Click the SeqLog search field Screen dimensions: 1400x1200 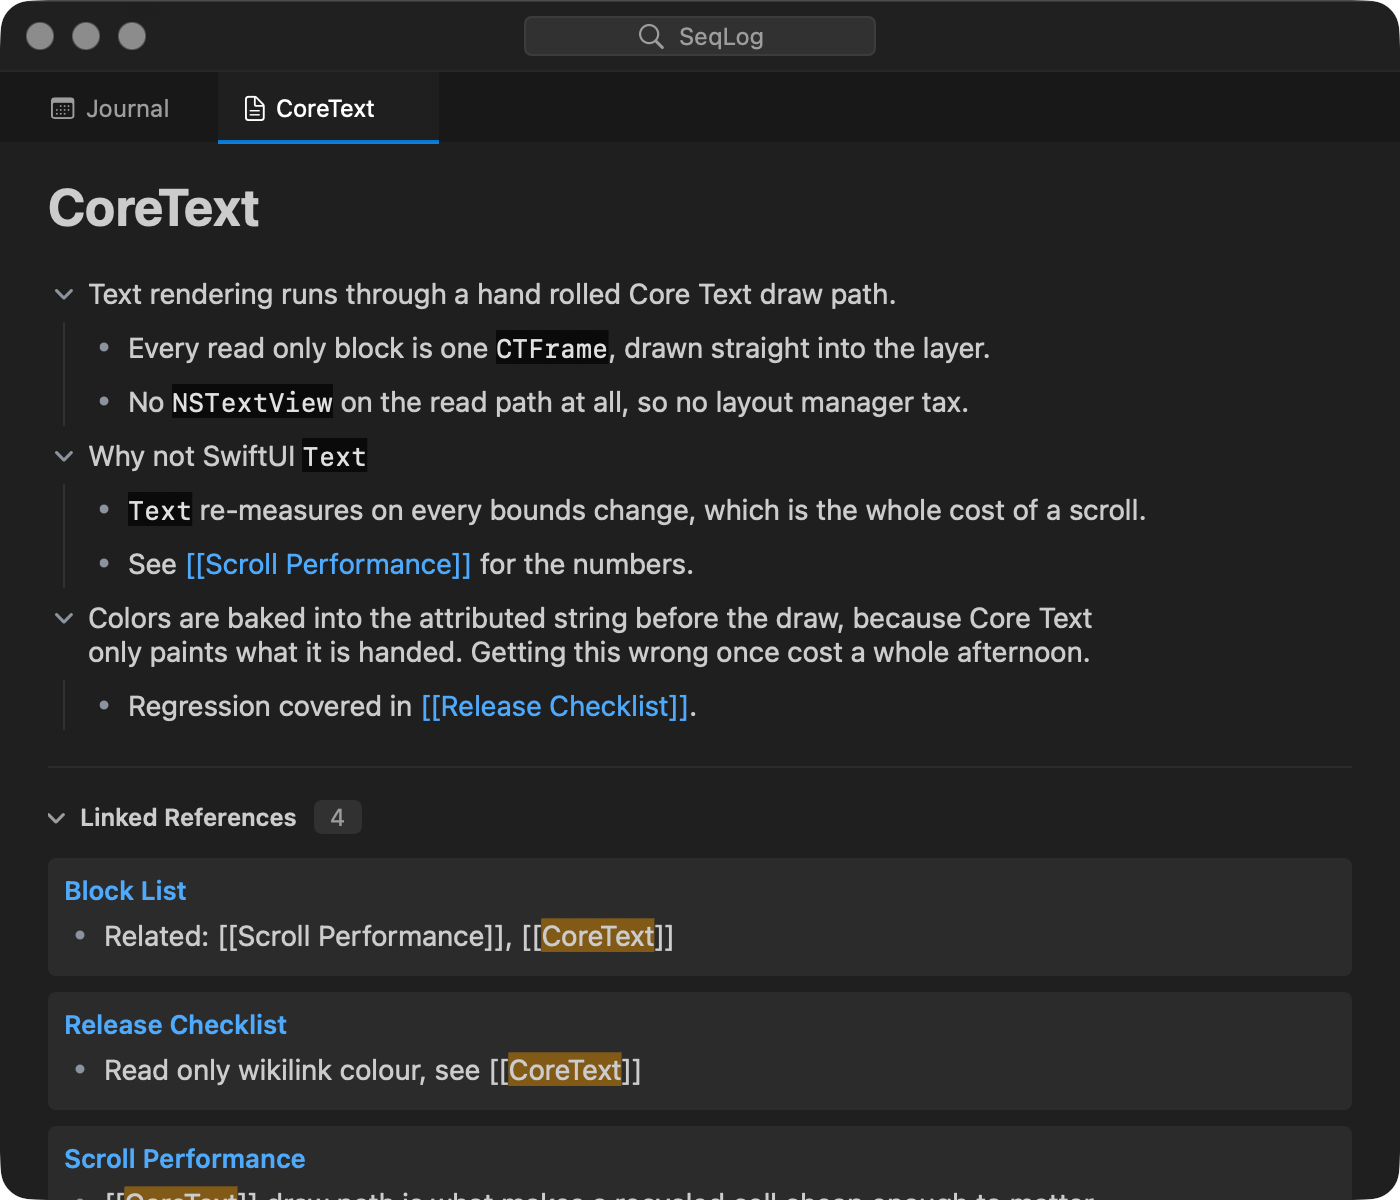pos(700,36)
